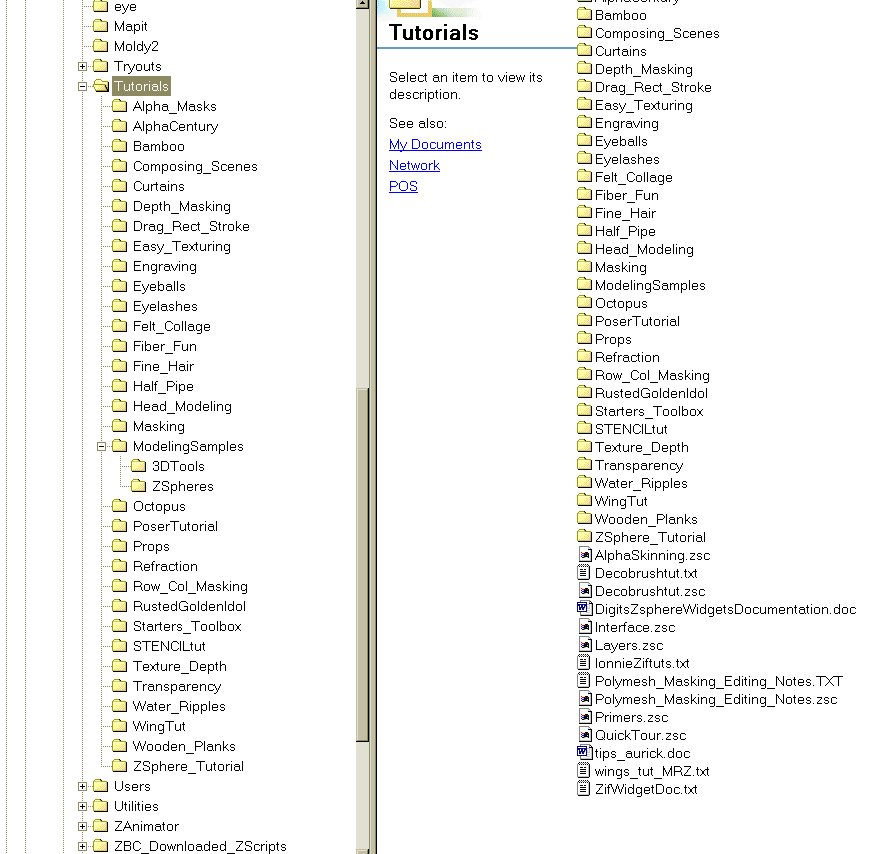Select the lonnieZiftuts.txt file icon
This screenshot has height=854, width=890.
(585, 663)
